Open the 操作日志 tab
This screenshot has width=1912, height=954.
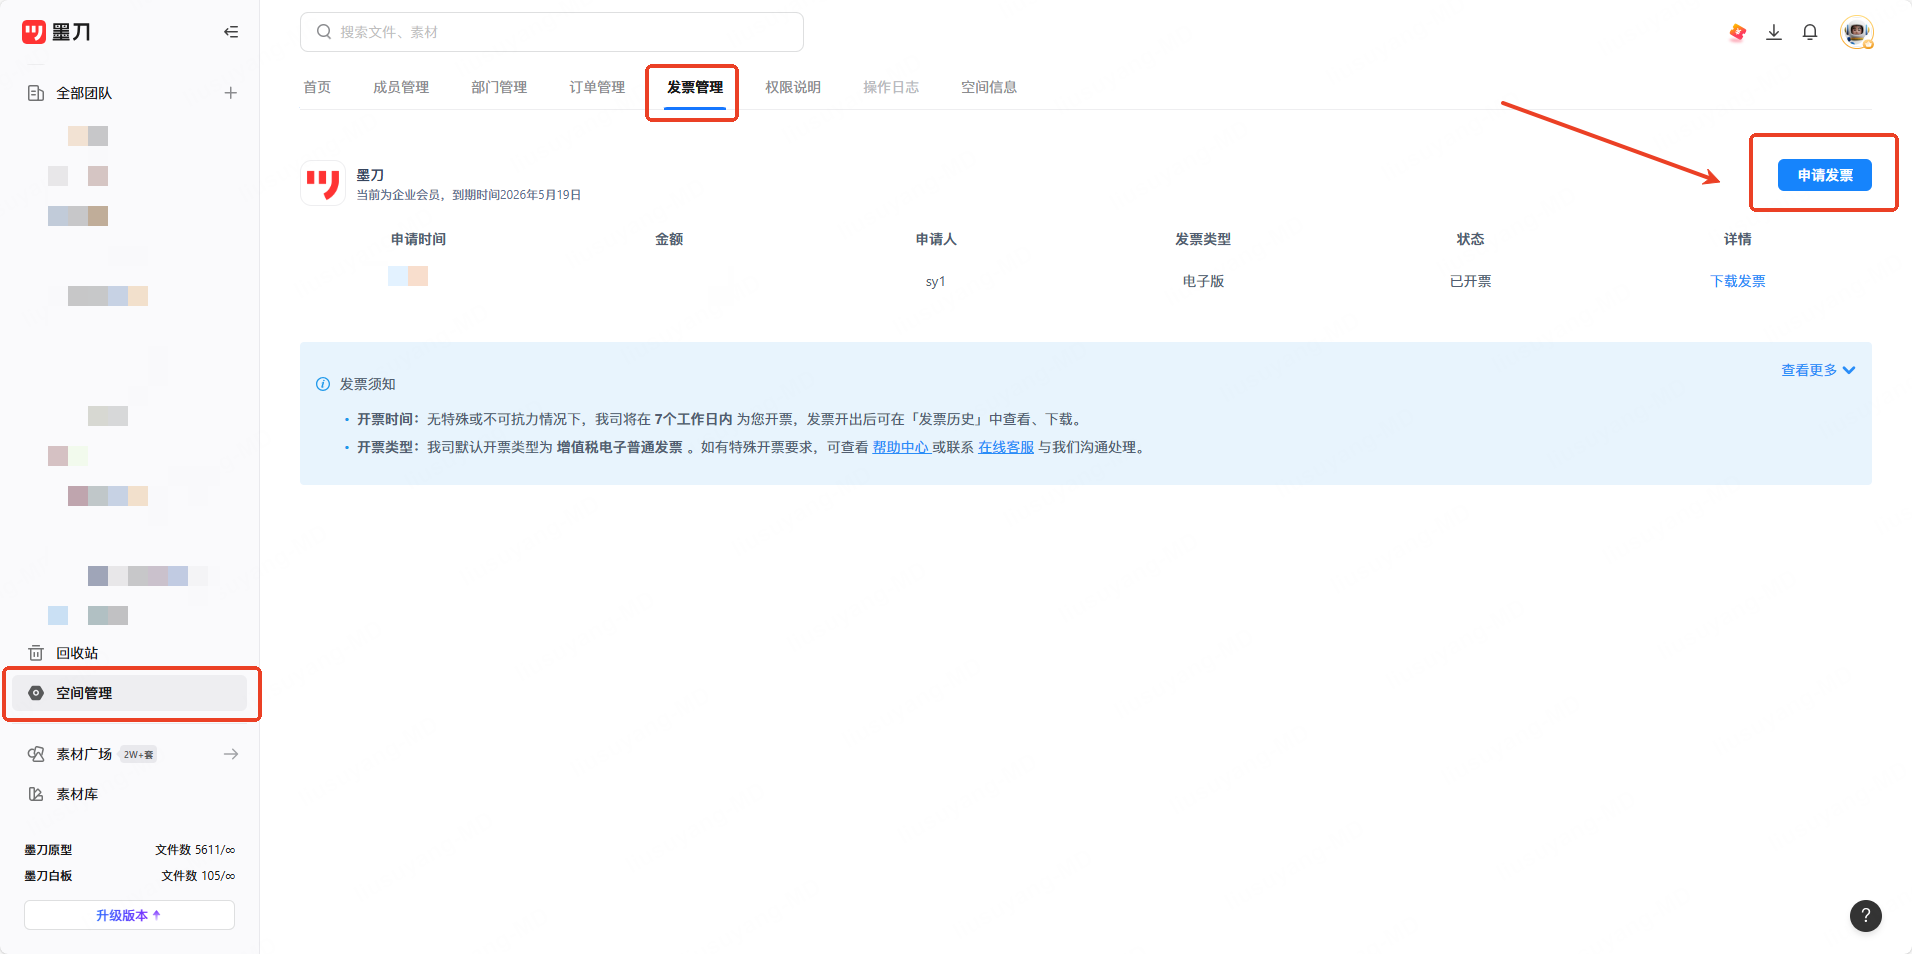(891, 87)
